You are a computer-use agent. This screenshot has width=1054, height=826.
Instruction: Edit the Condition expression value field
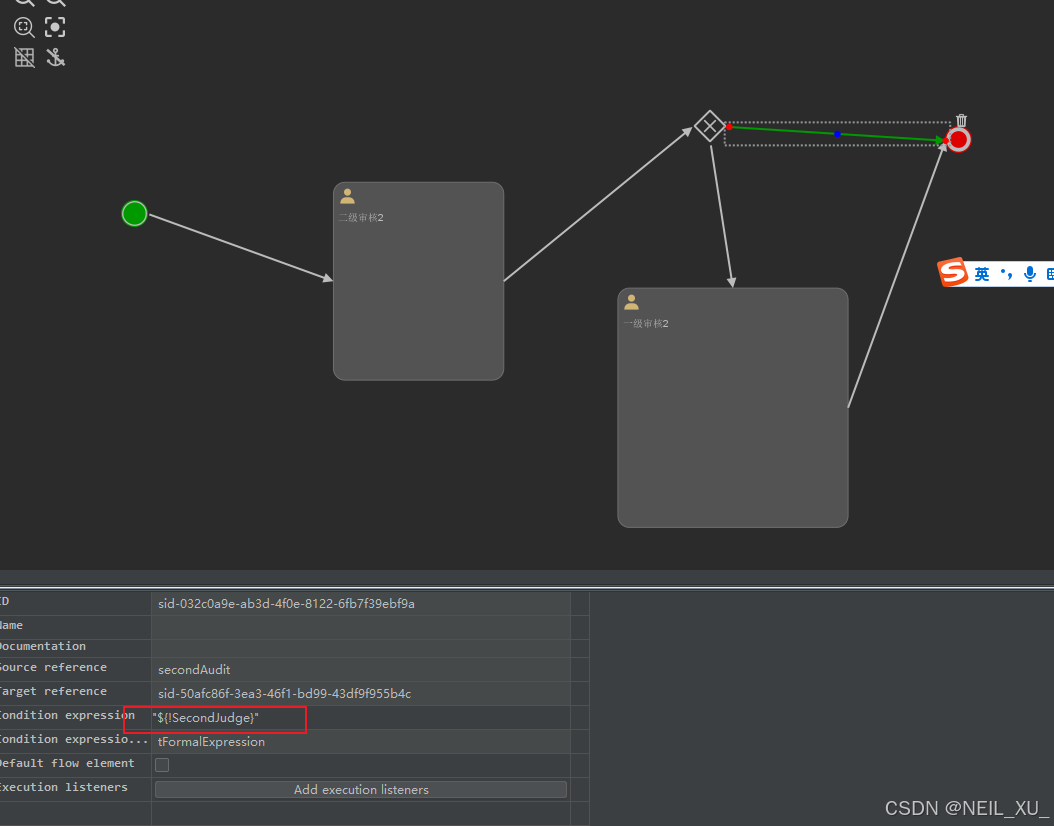360,718
